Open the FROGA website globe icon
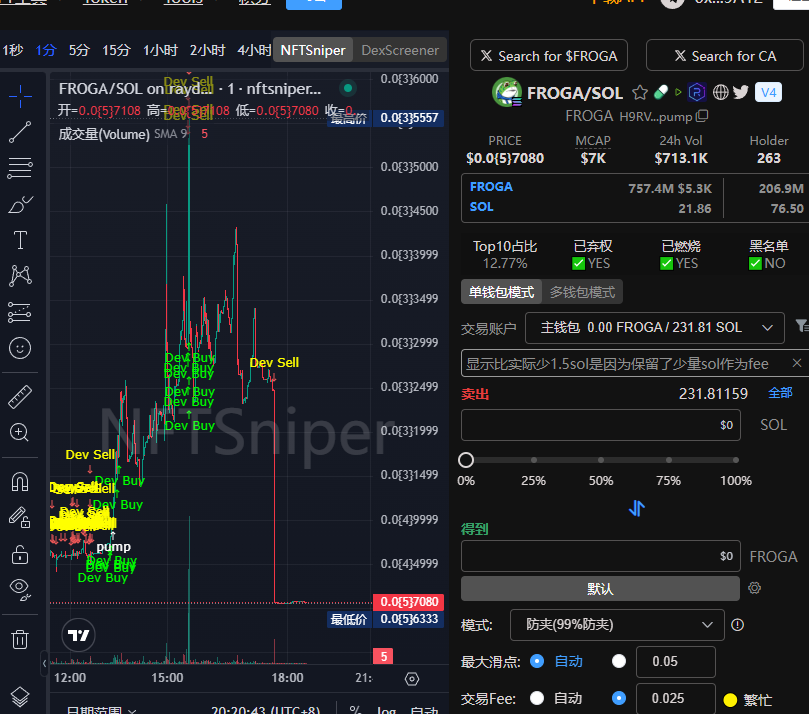This screenshot has height=714, width=809. point(720,92)
